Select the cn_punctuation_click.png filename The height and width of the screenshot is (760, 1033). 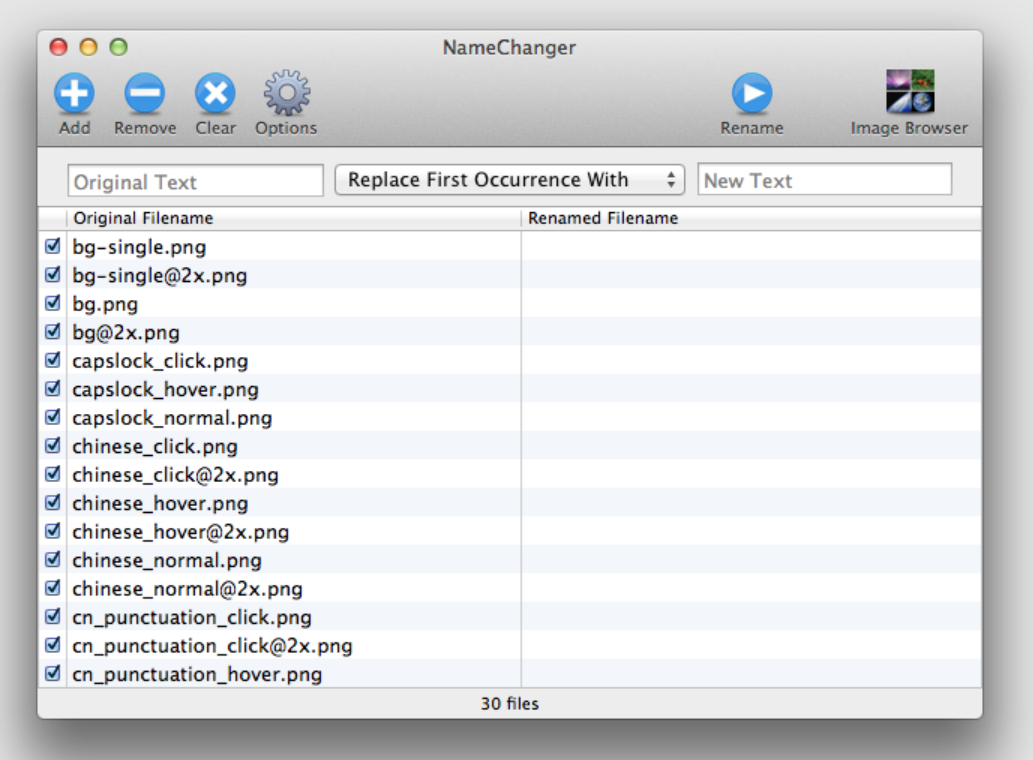click(192, 618)
